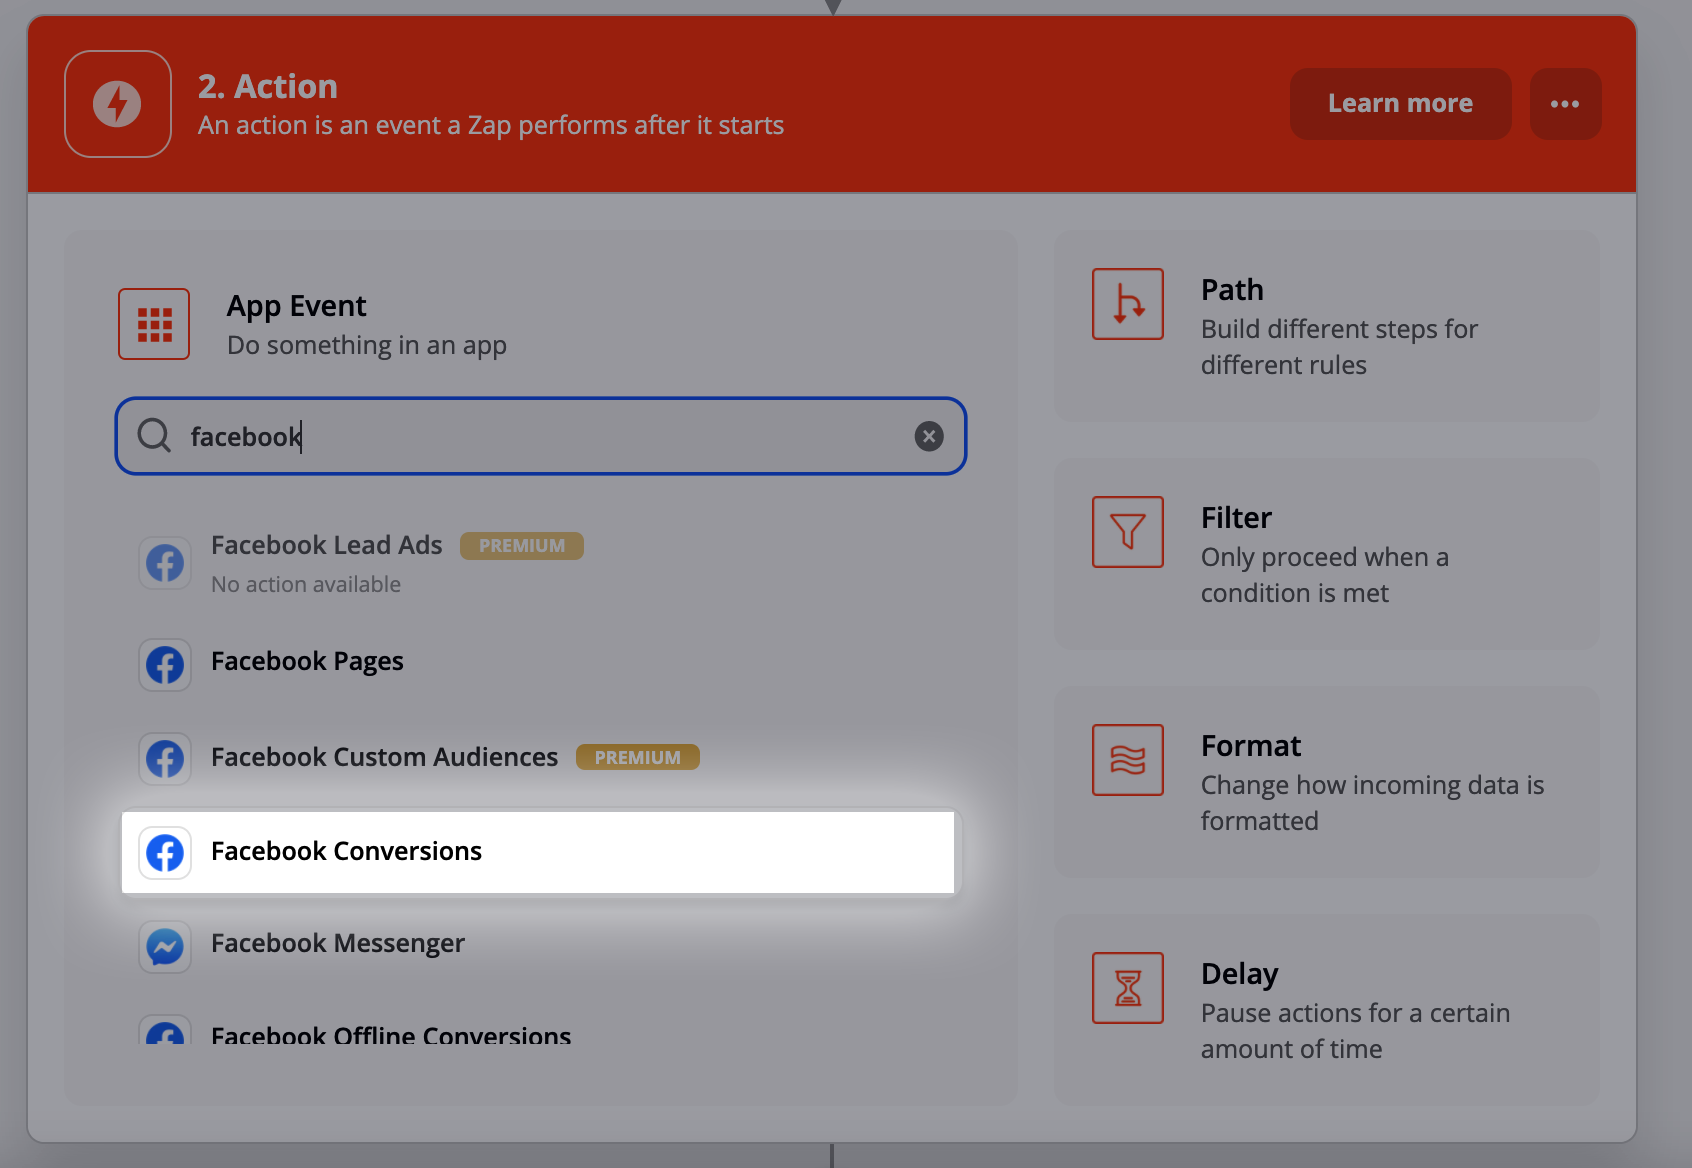Image resolution: width=1692 pixels, height=1168 pixels.
Task: Open the three-dots options menu
Action: pos(1565,104)
